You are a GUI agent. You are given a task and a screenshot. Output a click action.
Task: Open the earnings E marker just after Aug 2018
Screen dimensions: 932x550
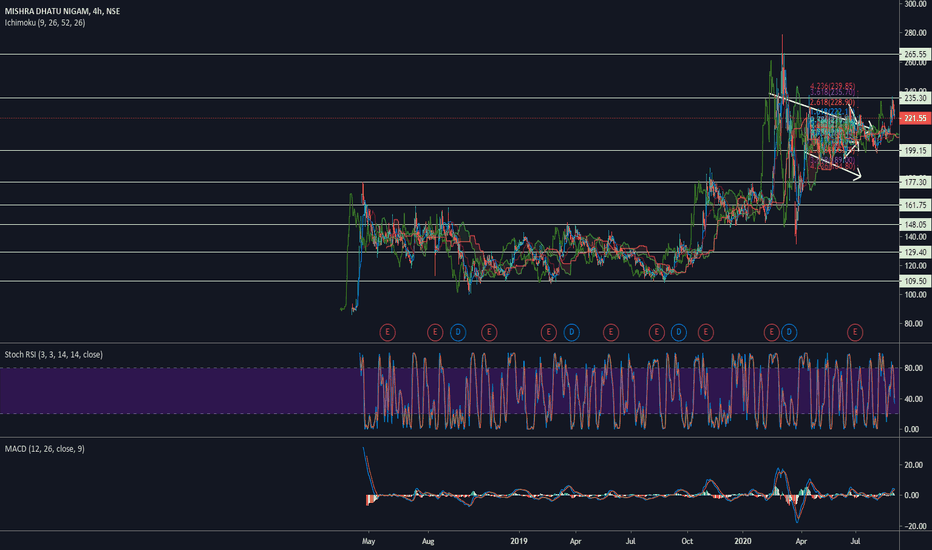[435, 332]
